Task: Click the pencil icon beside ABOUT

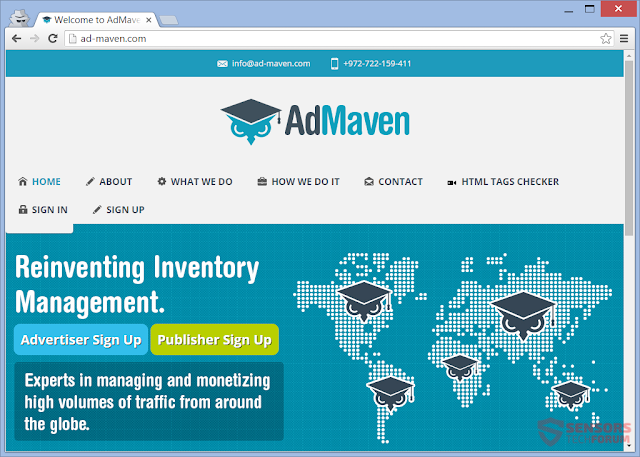Action: (90, 182)
